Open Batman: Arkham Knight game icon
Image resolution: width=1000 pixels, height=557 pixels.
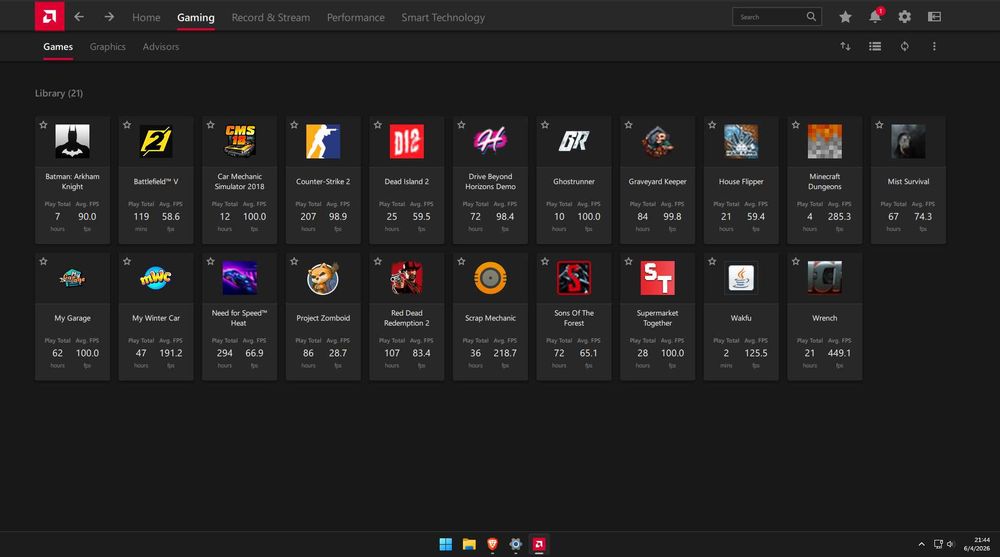(72, 141)
